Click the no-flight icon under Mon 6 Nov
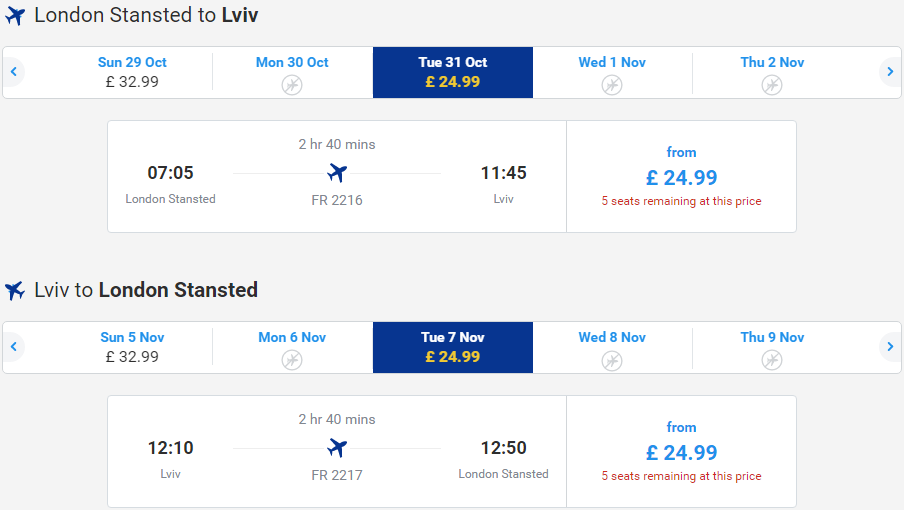The height and width of the screenshot is (510, 904). pyautogui.click(x=292, y=360)
